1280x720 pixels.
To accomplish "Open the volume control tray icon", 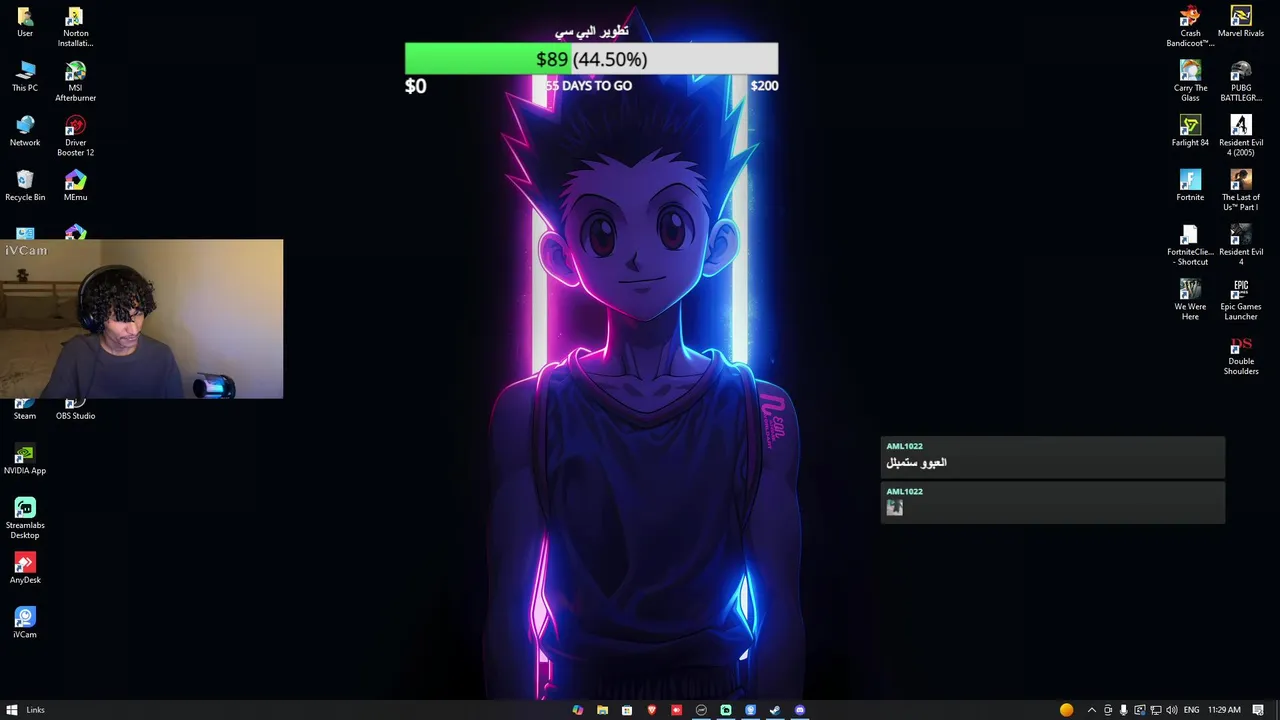I will 1171,710.
